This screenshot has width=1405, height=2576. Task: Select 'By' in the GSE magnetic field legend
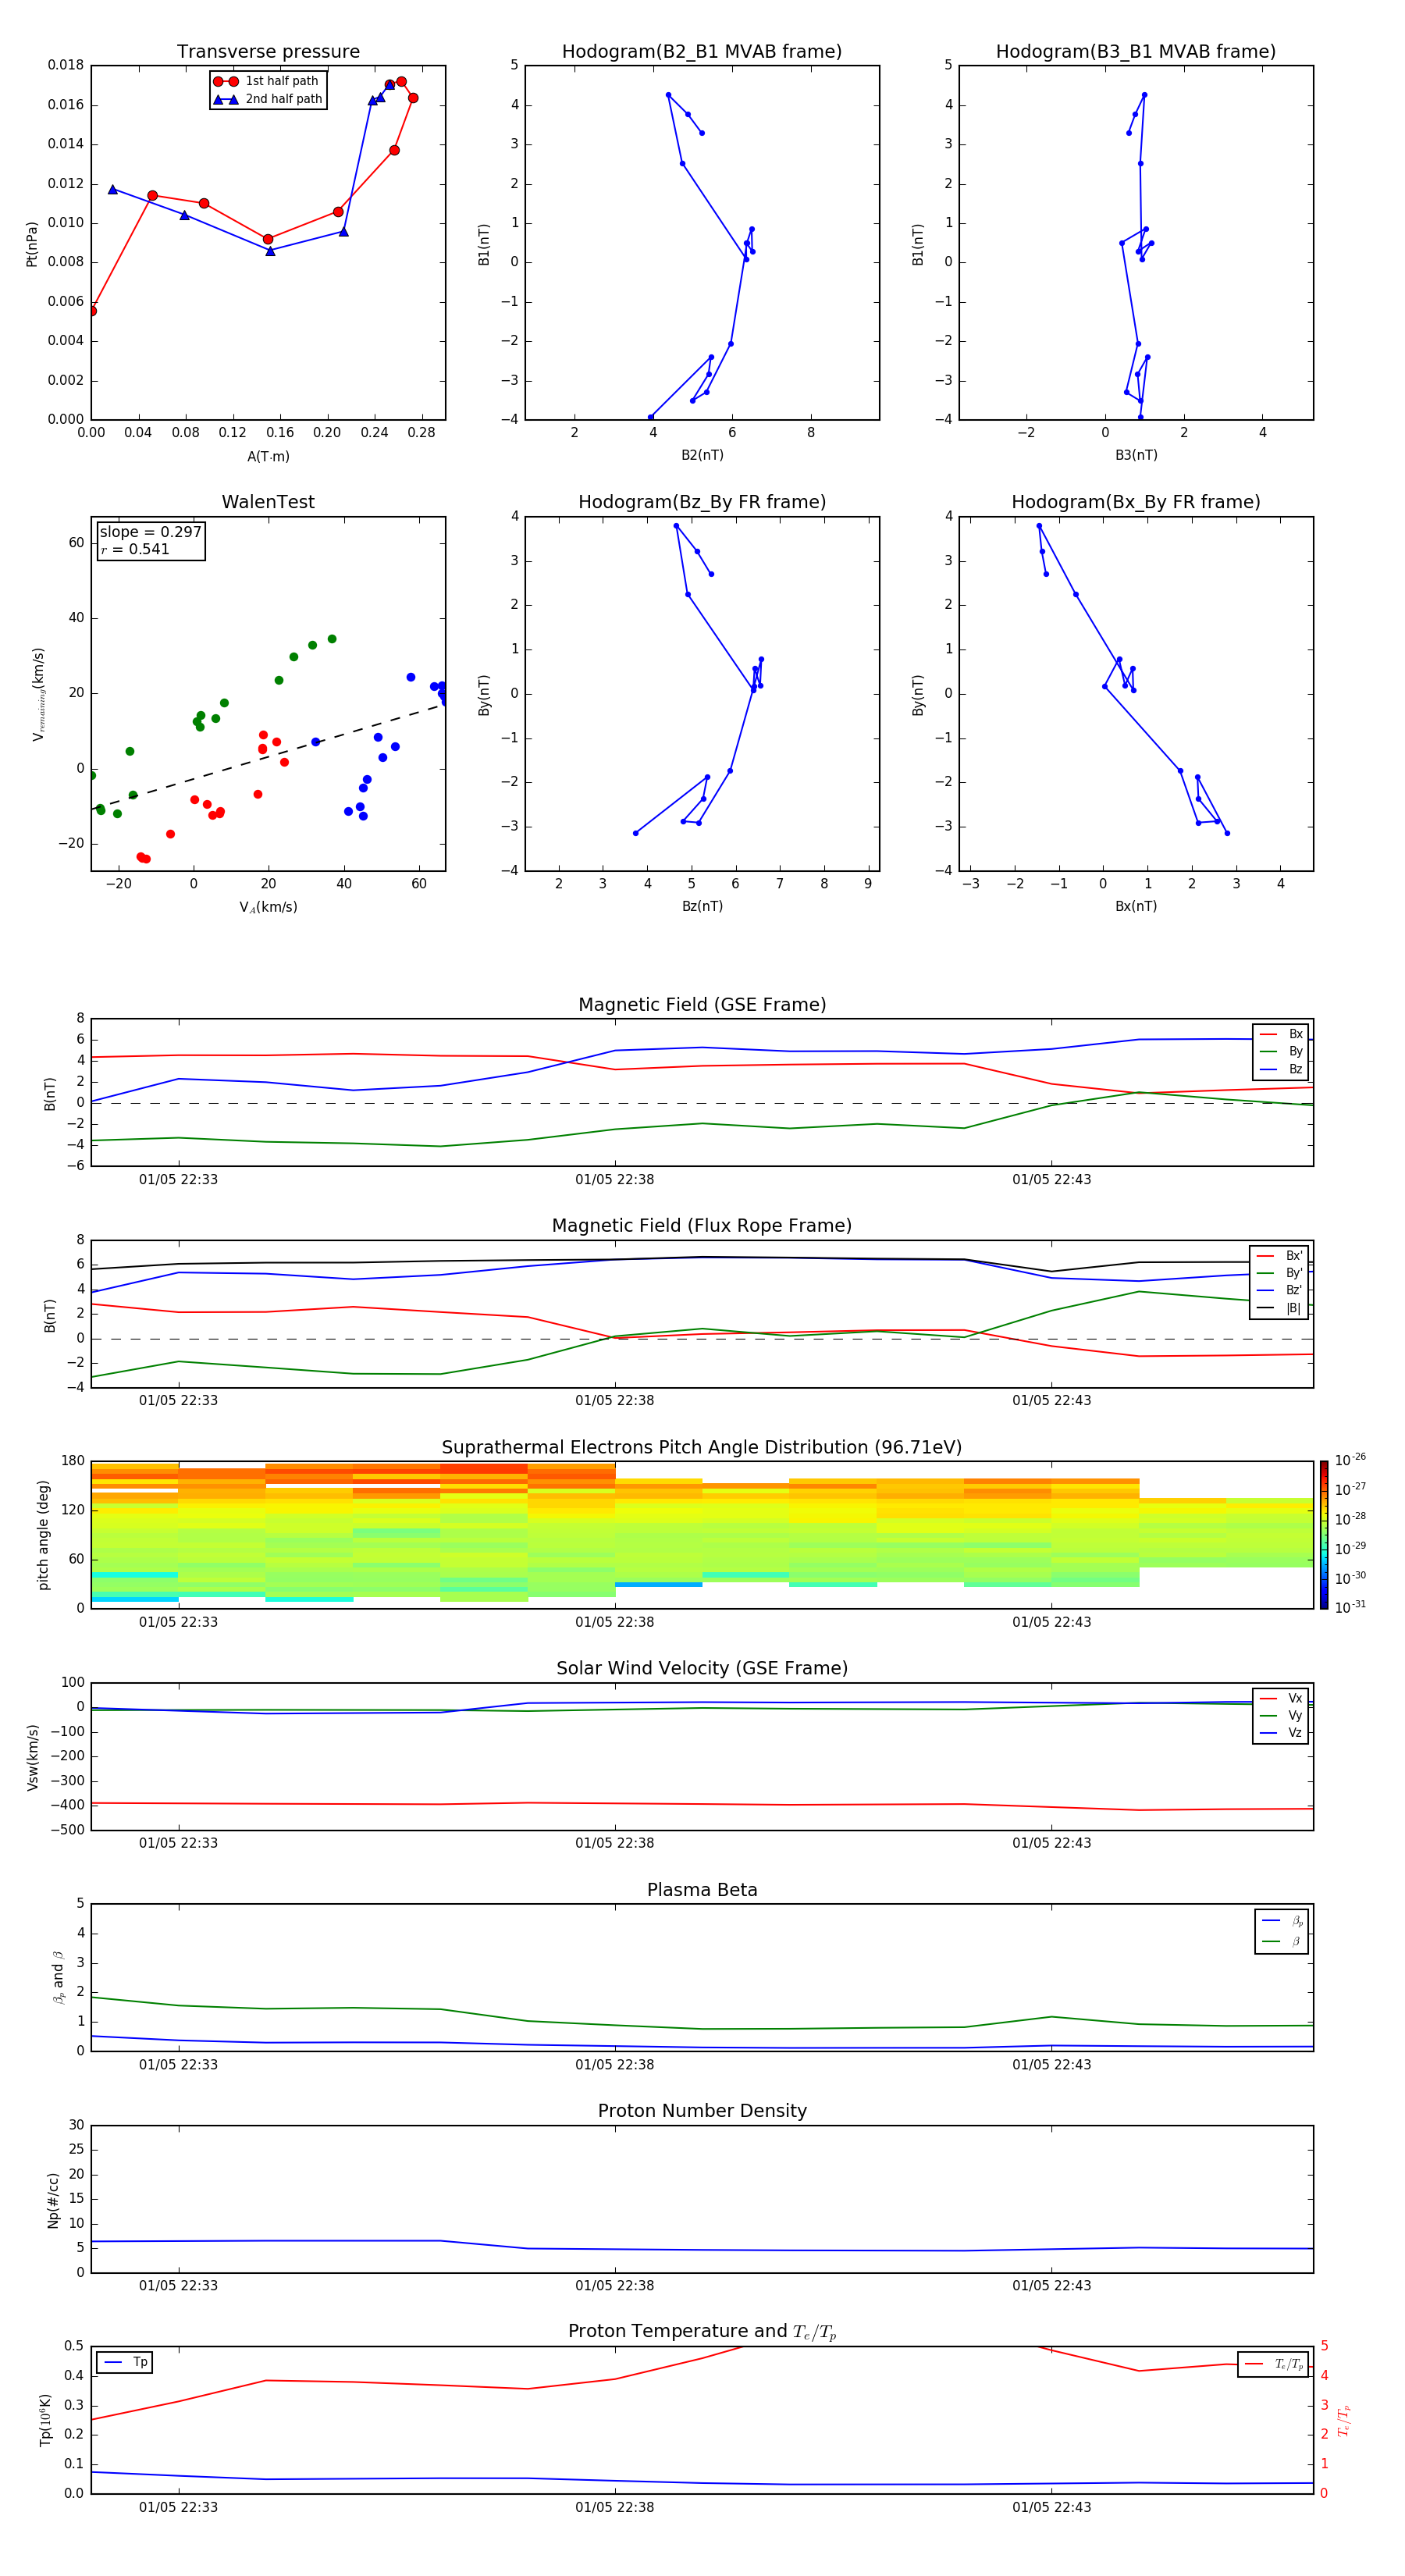1281,1051
